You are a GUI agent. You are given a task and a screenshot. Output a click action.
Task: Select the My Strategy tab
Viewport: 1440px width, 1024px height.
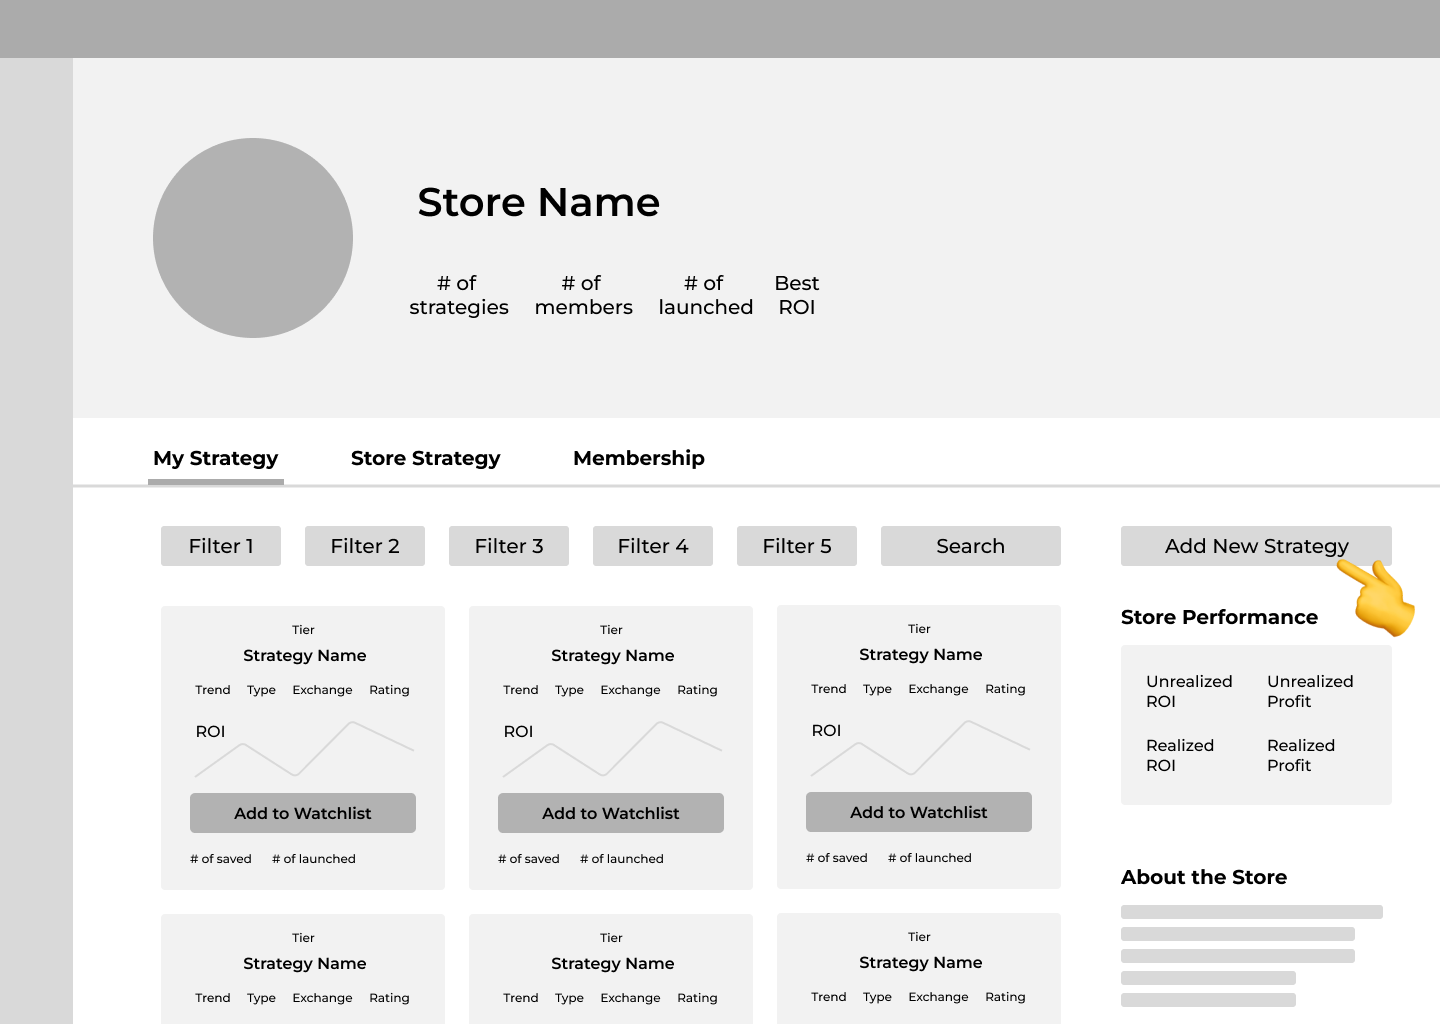[215, 458]
